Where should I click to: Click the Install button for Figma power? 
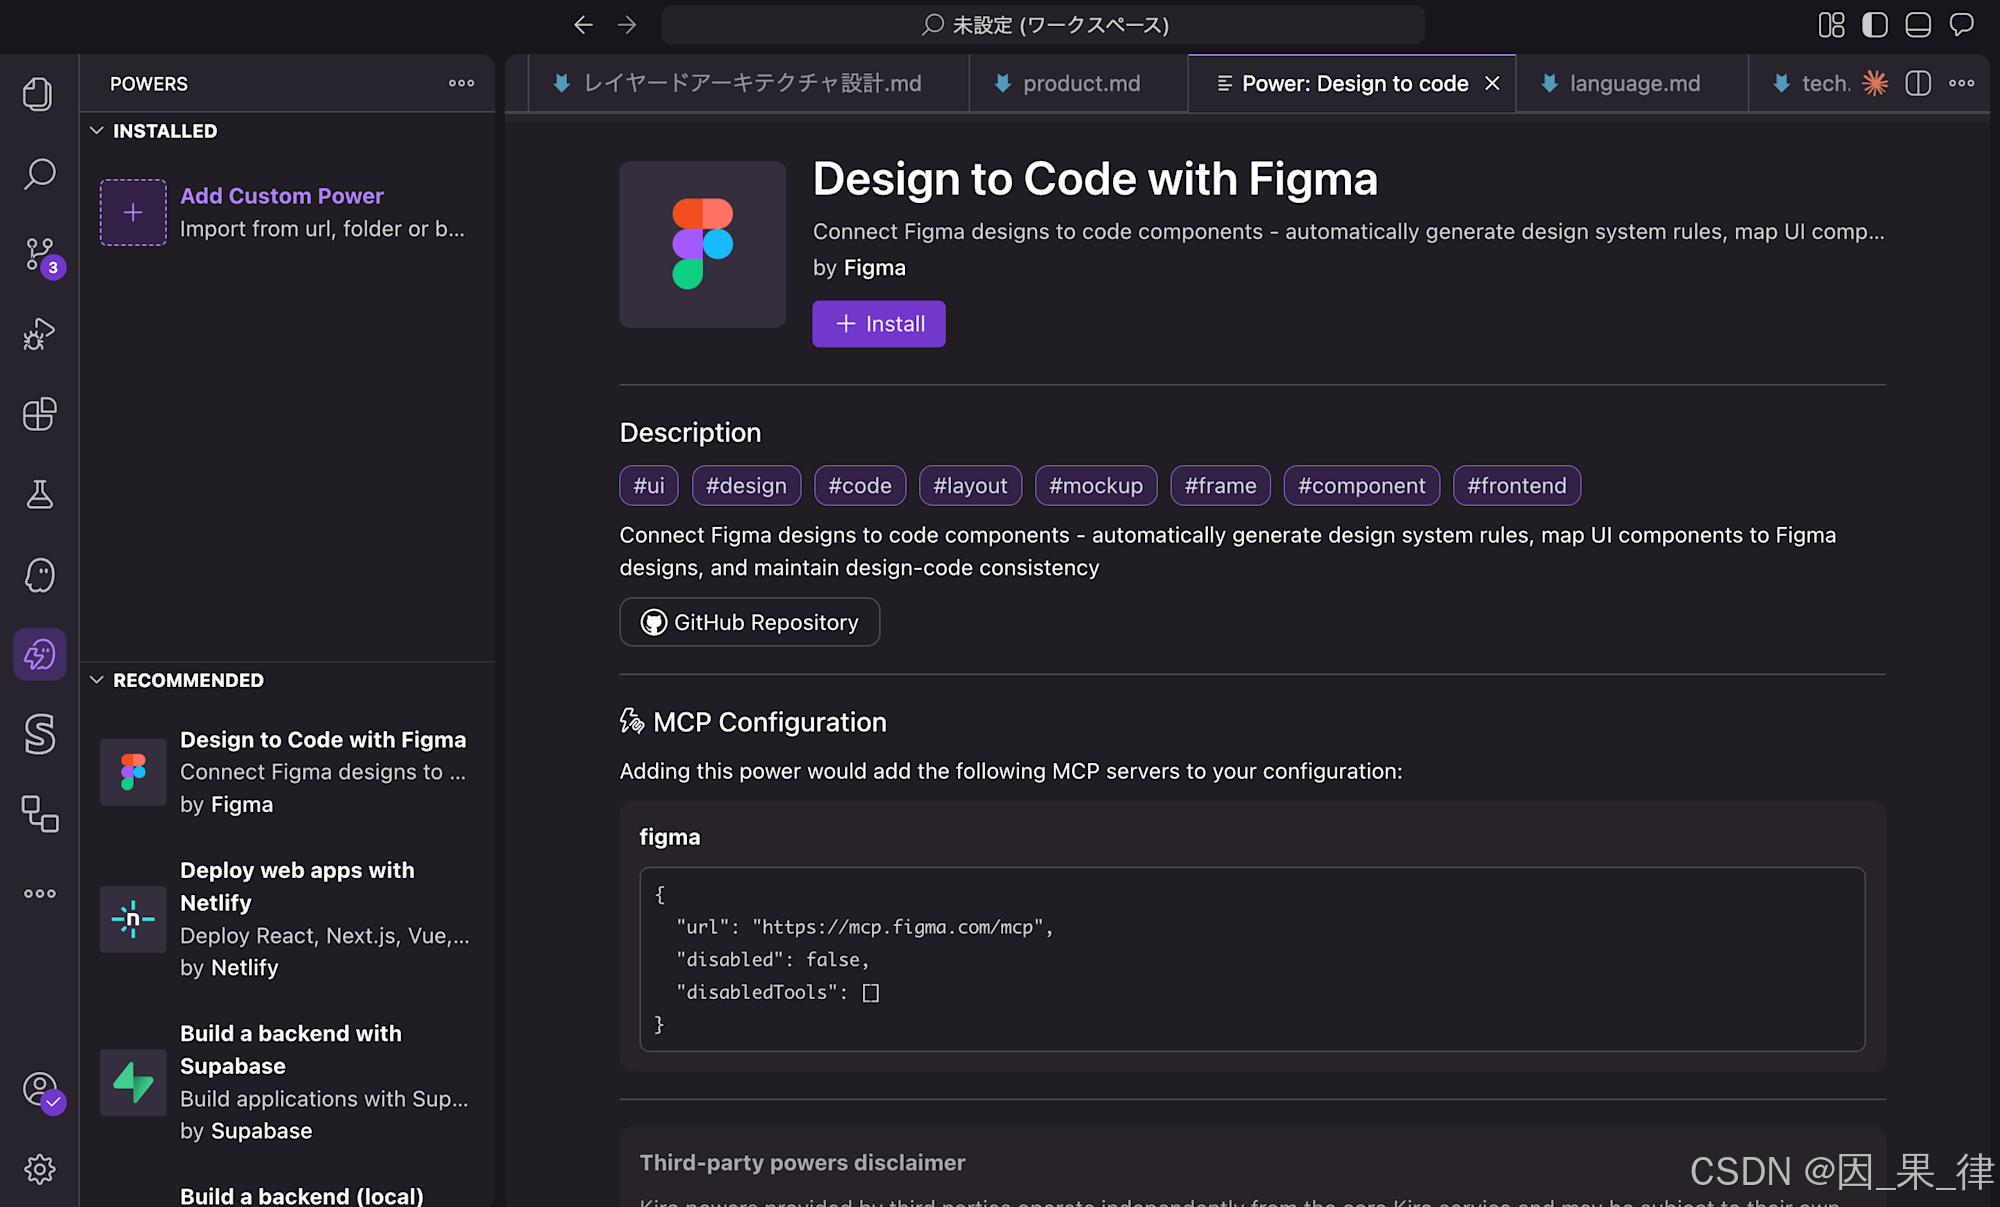tap(878, 324)
